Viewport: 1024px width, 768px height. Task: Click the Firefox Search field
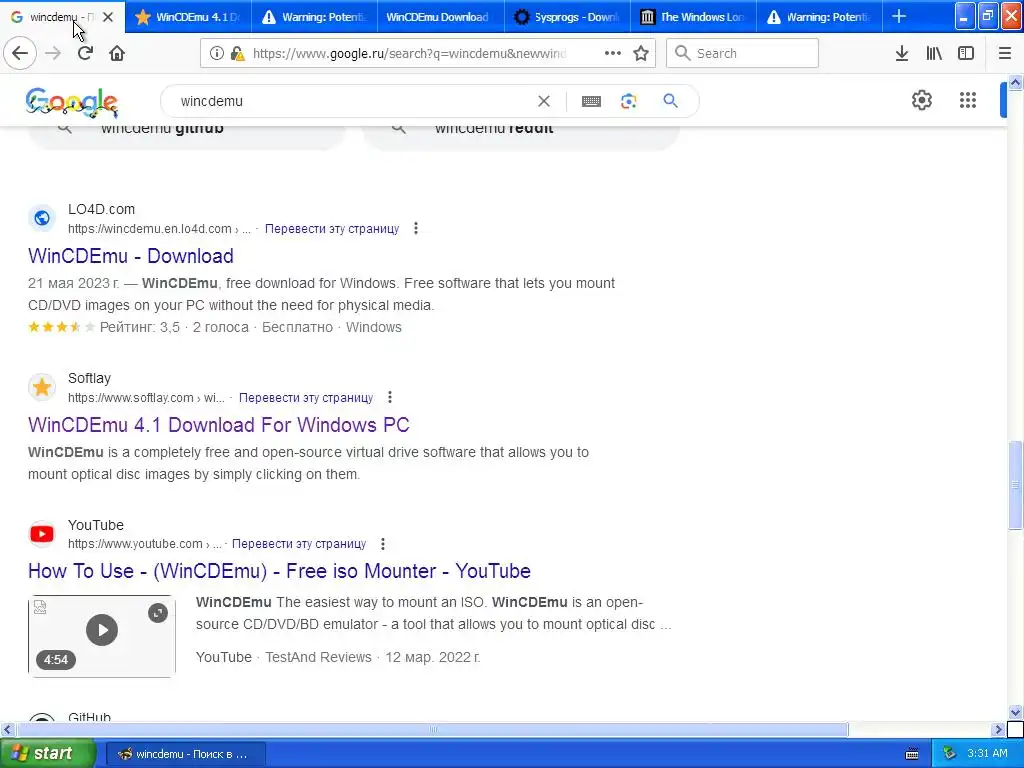pos(742,53)
